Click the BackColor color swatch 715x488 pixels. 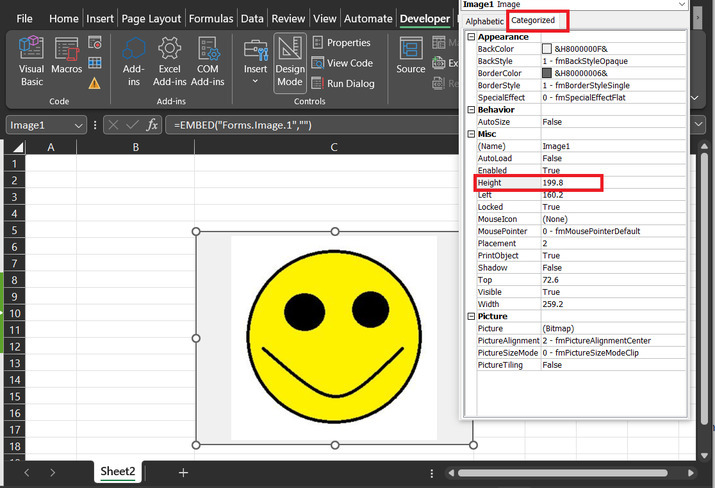click(x=547, y=48)
